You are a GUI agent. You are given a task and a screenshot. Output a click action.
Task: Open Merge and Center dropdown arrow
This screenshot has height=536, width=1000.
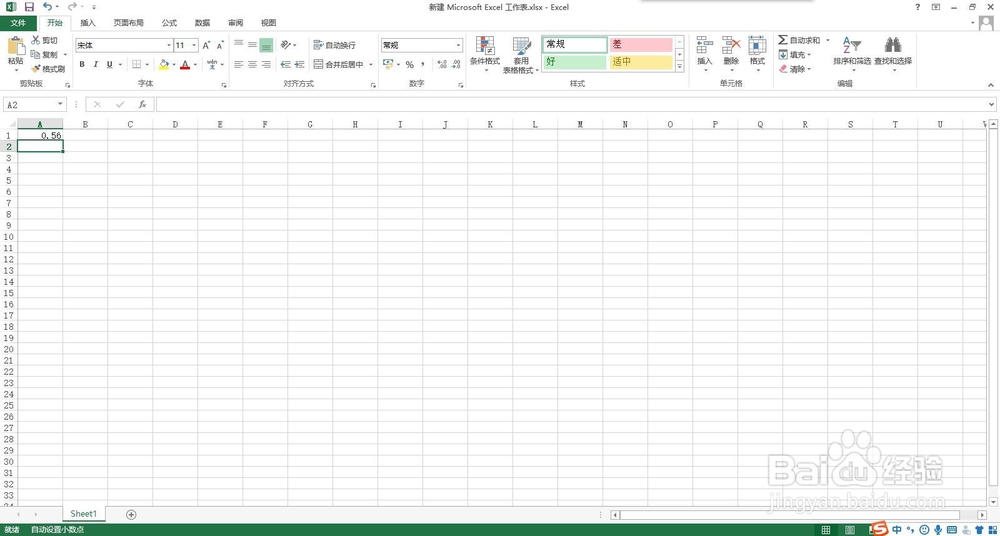tap(371, 64)
